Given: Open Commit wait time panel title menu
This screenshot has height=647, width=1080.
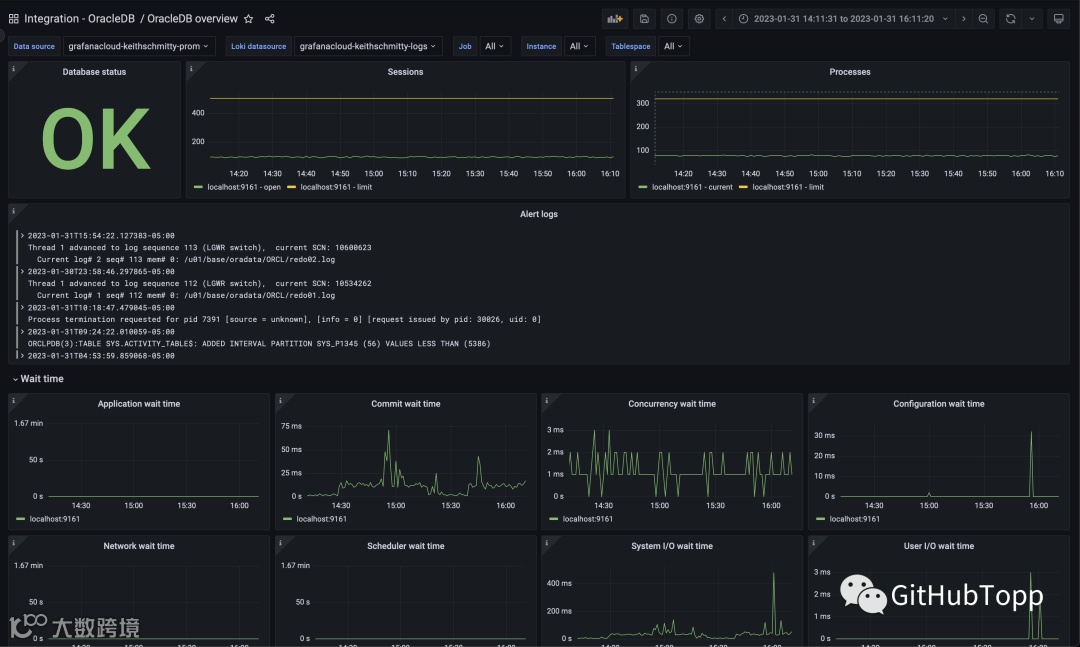Looking at the screenshot, I should tap(405, 404).
